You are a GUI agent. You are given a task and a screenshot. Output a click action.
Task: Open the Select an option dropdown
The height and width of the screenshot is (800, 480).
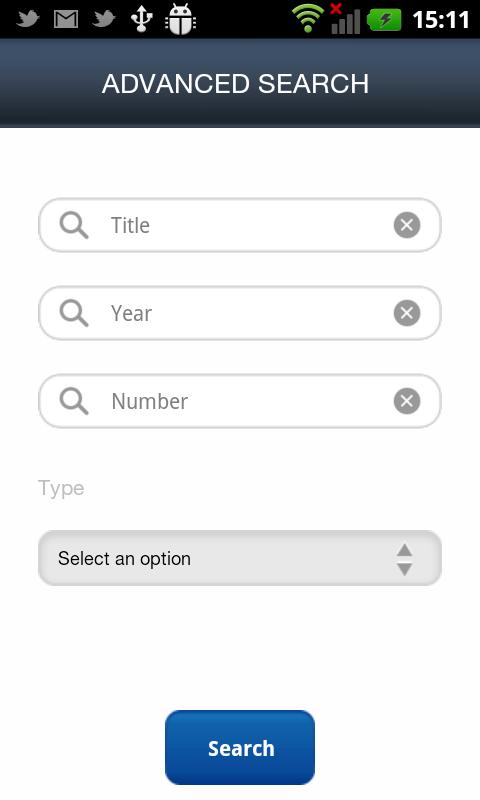tap(240, 558)
